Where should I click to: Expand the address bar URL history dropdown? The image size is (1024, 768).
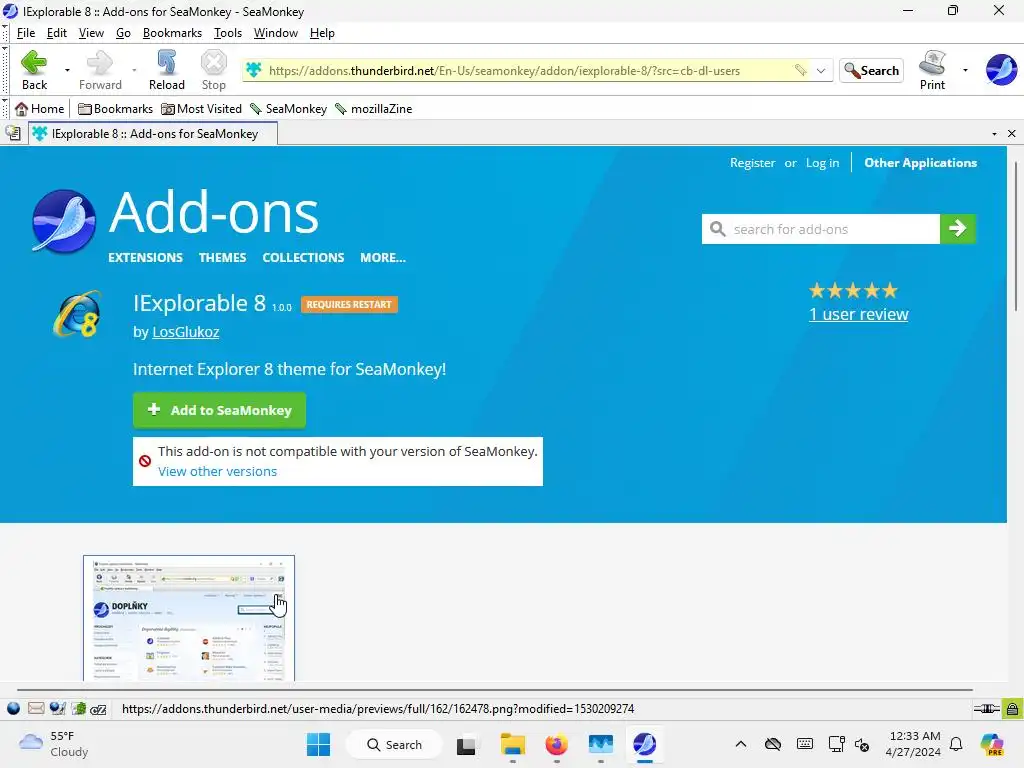coord(821,70)
